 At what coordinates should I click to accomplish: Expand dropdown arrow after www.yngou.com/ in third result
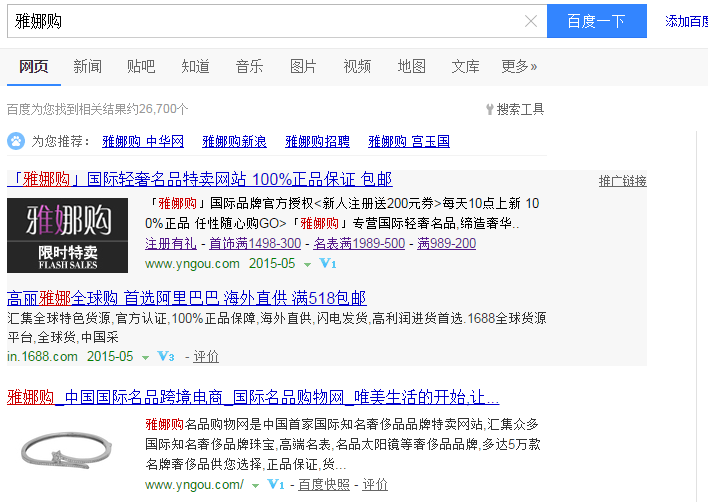pos(256,485)
